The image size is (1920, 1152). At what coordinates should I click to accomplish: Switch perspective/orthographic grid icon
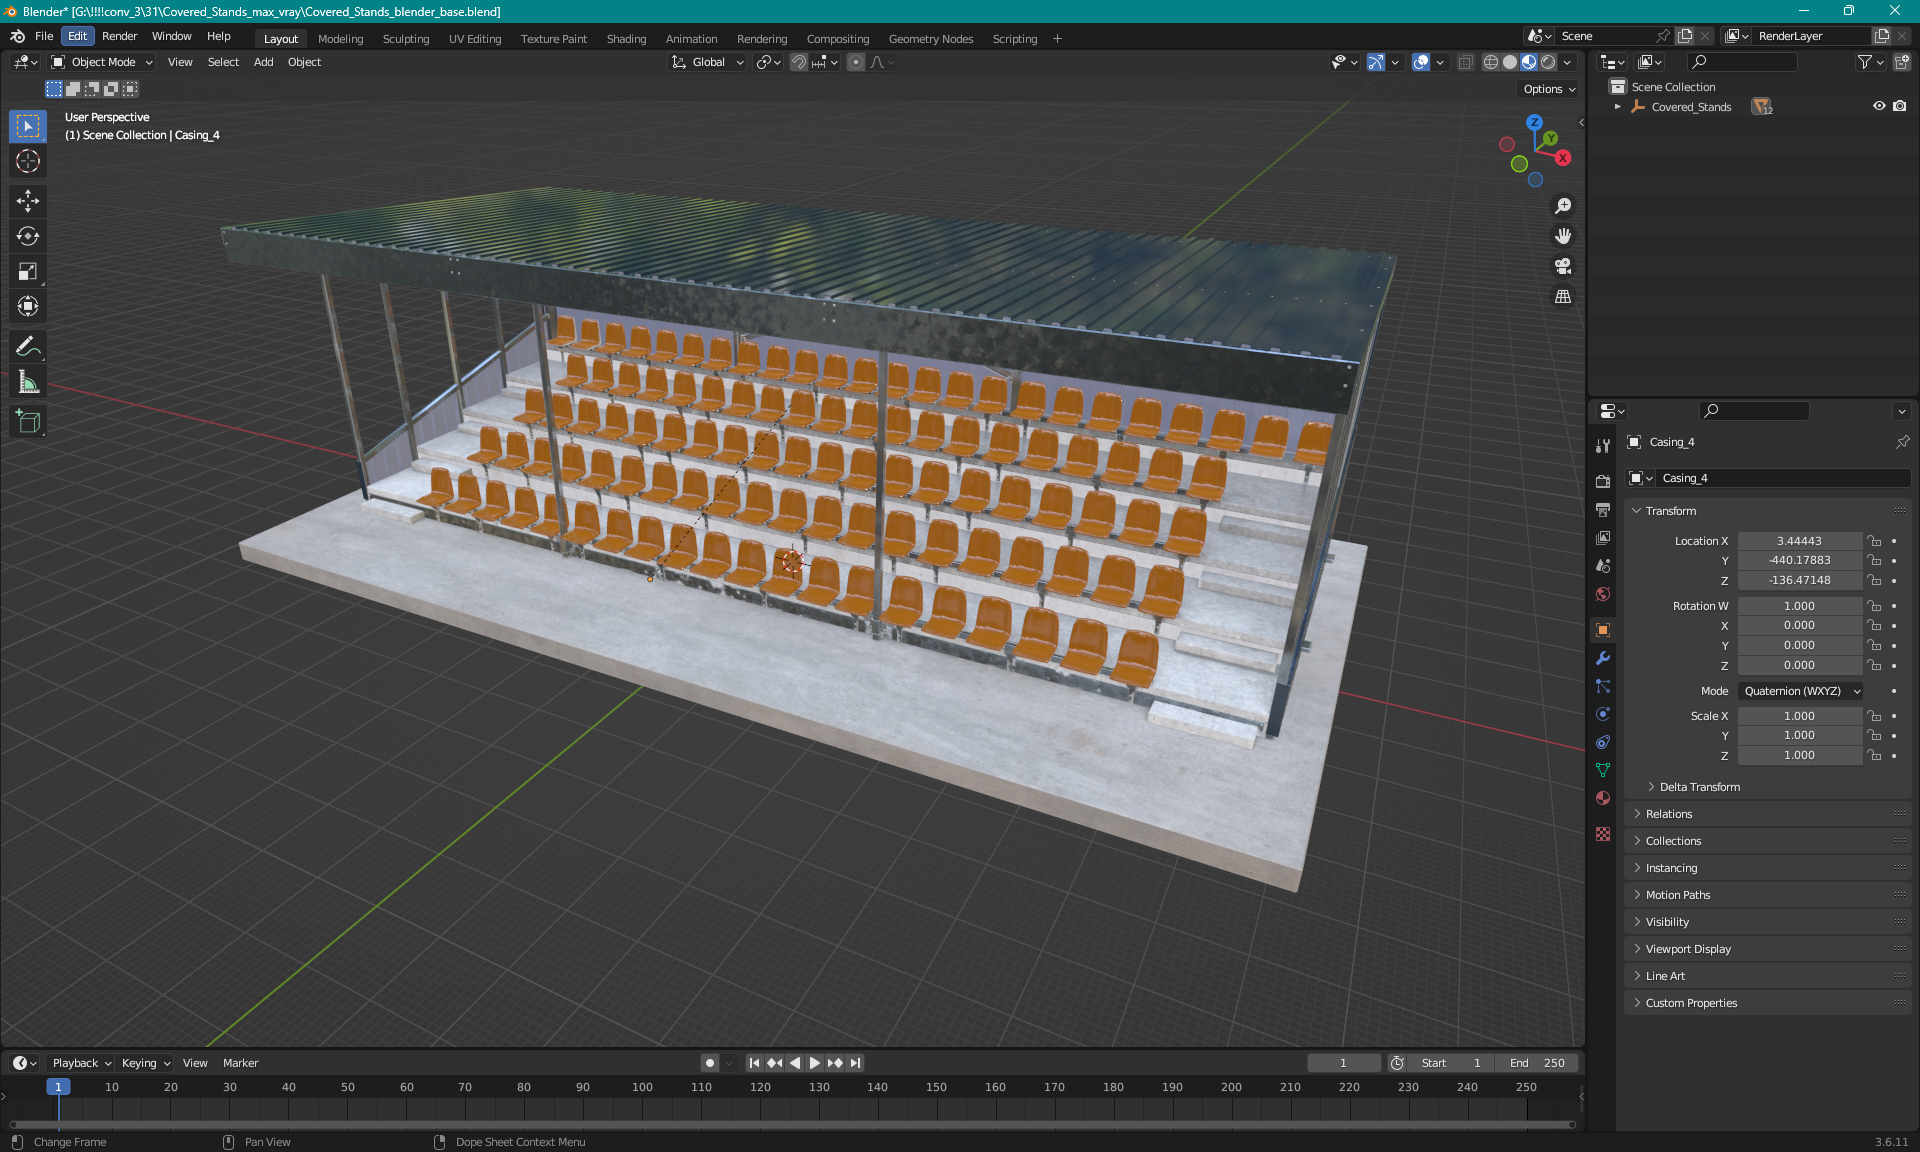click(1562, 296)
